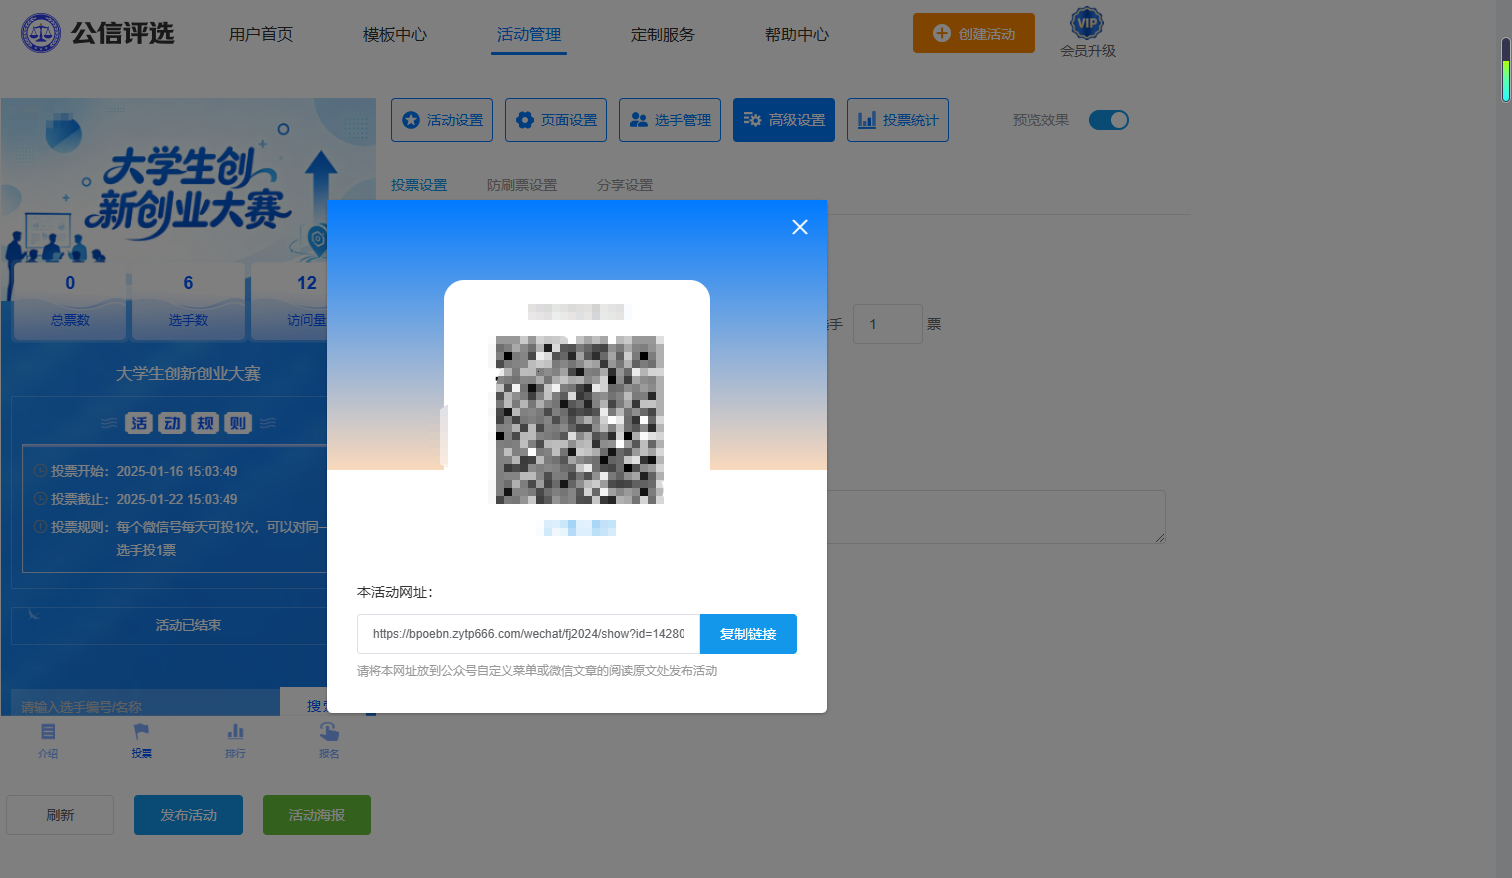The image size is (1512, 878).
Task: Go to 用户首页 in top navigation
Action: (261, 35)
